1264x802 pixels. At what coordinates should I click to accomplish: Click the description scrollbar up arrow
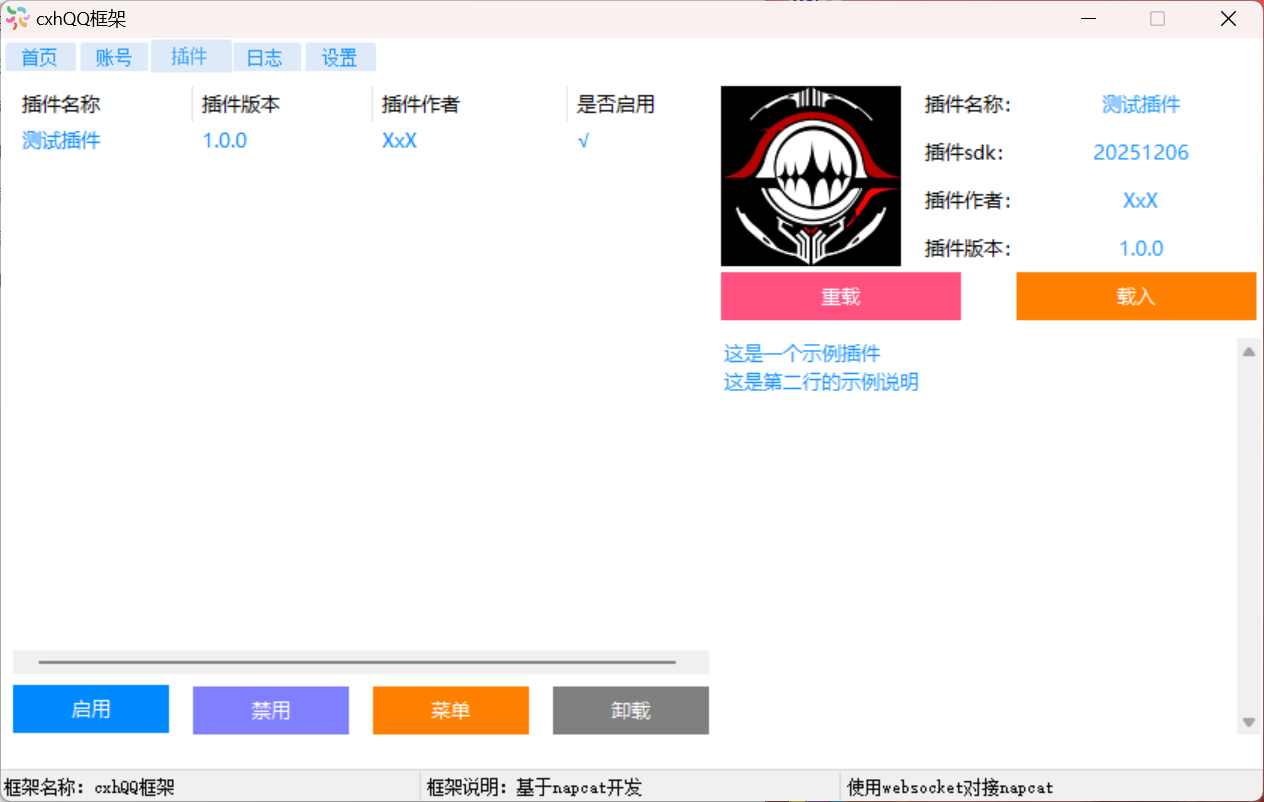pyautogui.click(x=1248, y=352)
